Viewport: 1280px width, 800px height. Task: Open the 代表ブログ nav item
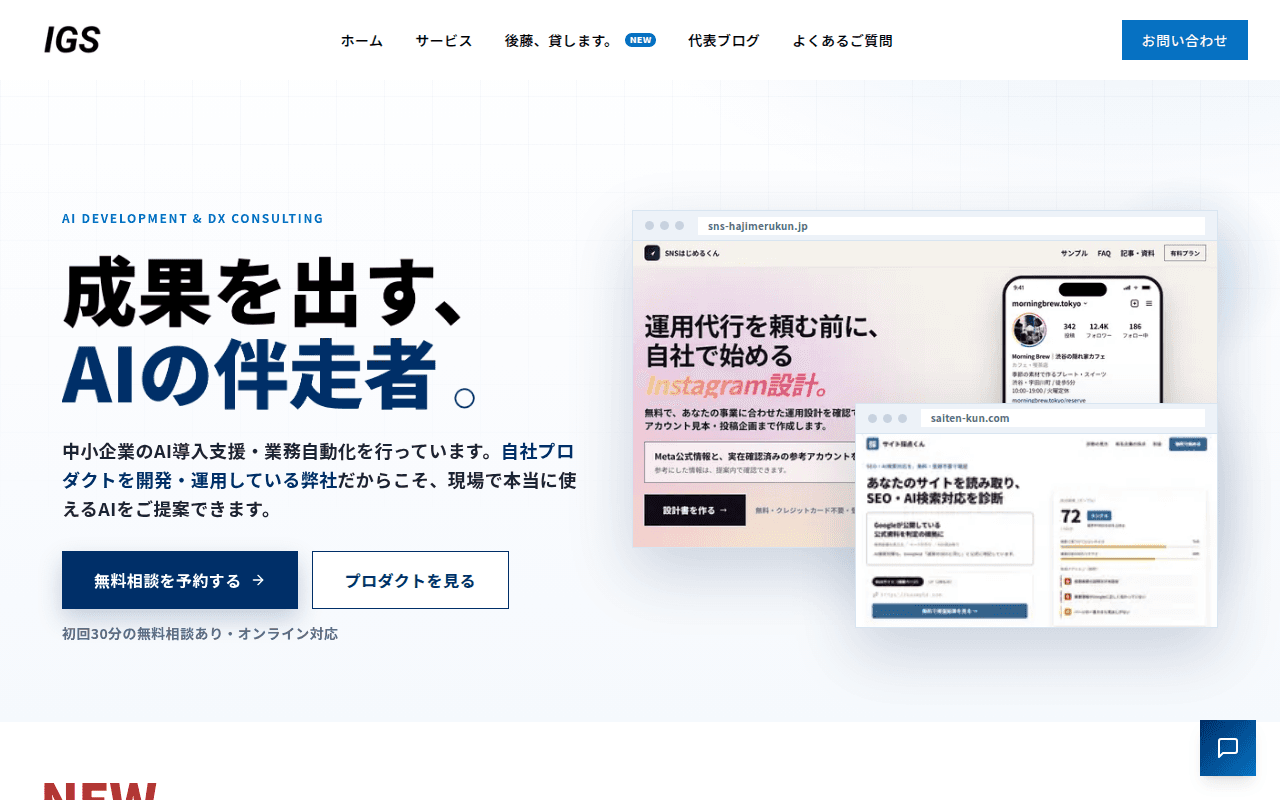[x=724, y=41]
